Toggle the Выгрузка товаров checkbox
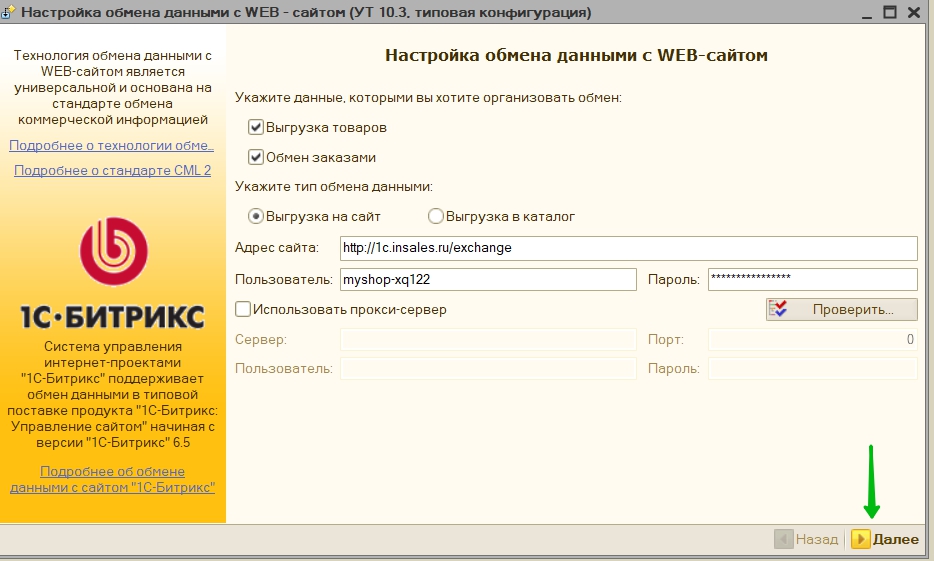The height and width of the screenshot is (561, 934). (256, 127)
